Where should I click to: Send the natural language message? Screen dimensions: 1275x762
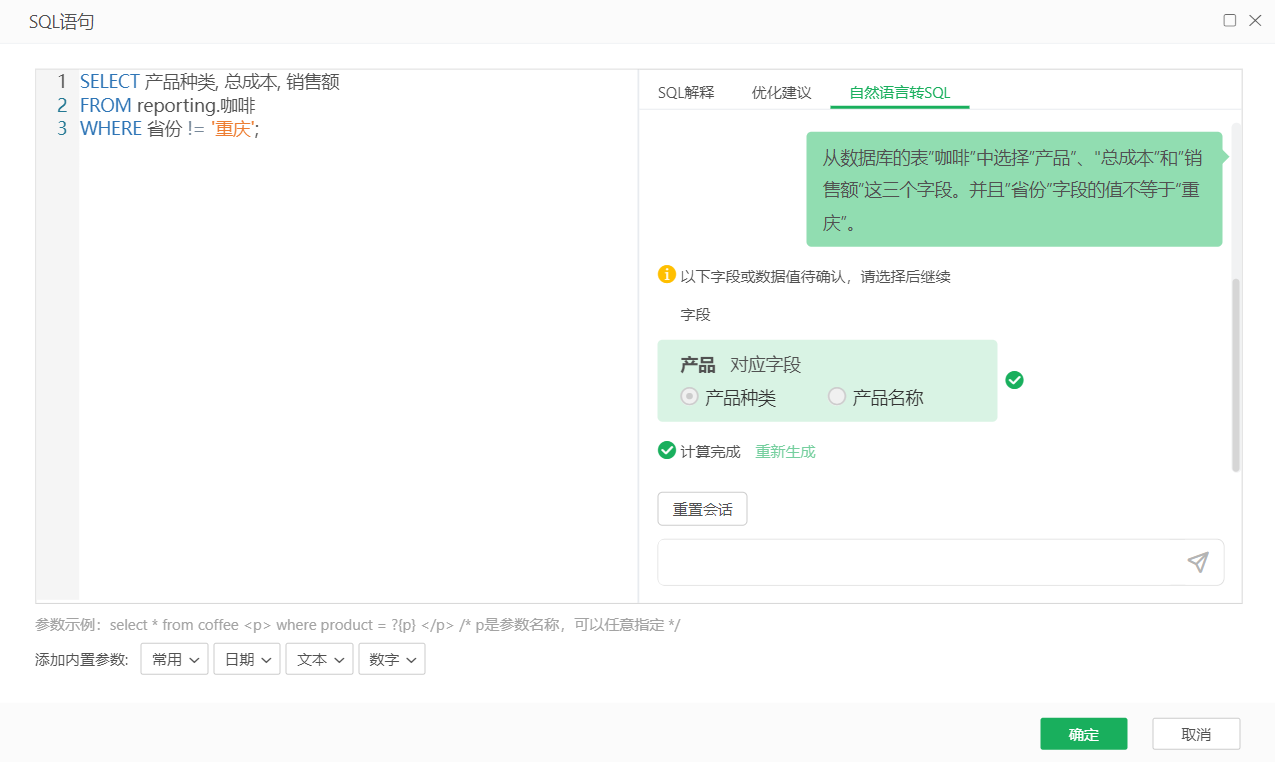(x=1197, y=562)
